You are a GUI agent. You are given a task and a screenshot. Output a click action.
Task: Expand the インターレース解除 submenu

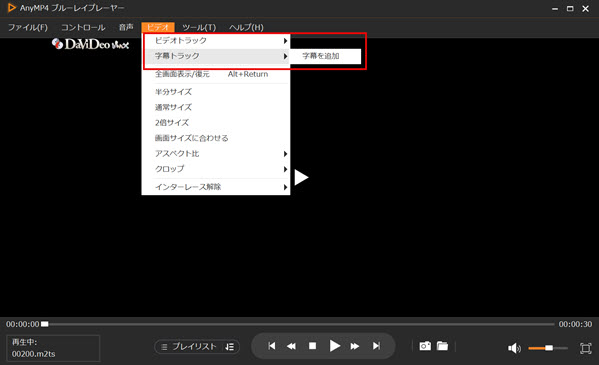(x=216, y=187)
